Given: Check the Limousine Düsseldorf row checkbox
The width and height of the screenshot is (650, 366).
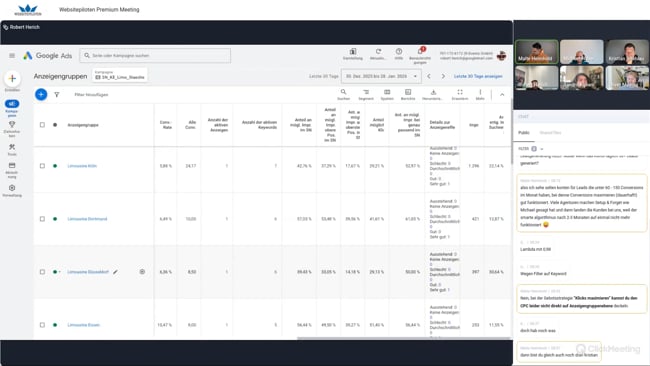Looking at the screenshot, I should coord(42,272).
